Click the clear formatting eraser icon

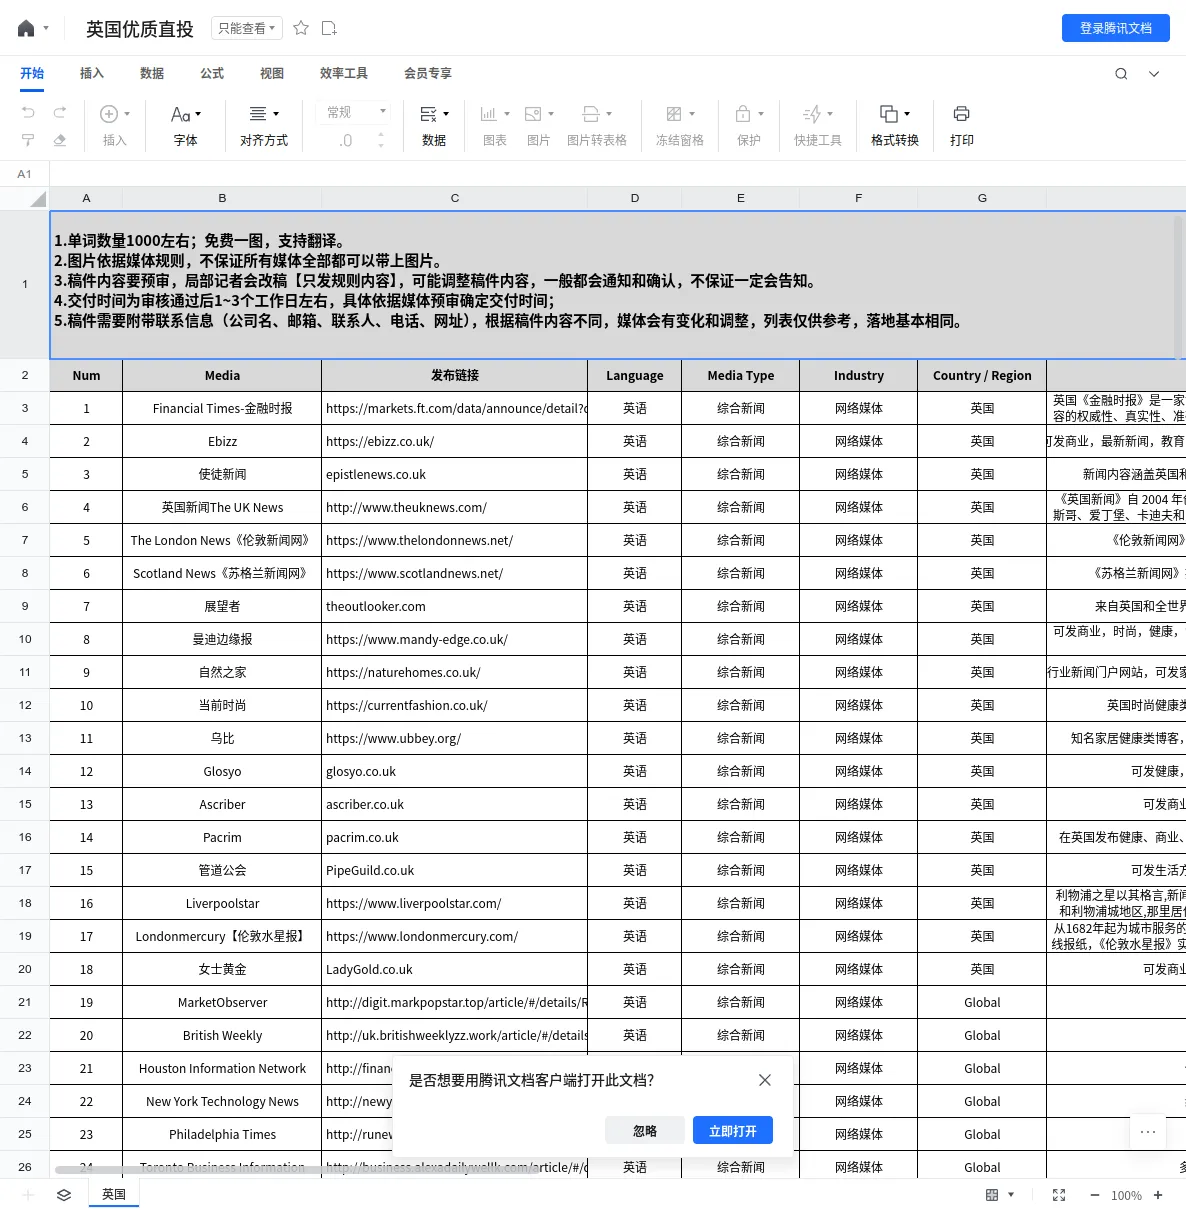(60, 140)
